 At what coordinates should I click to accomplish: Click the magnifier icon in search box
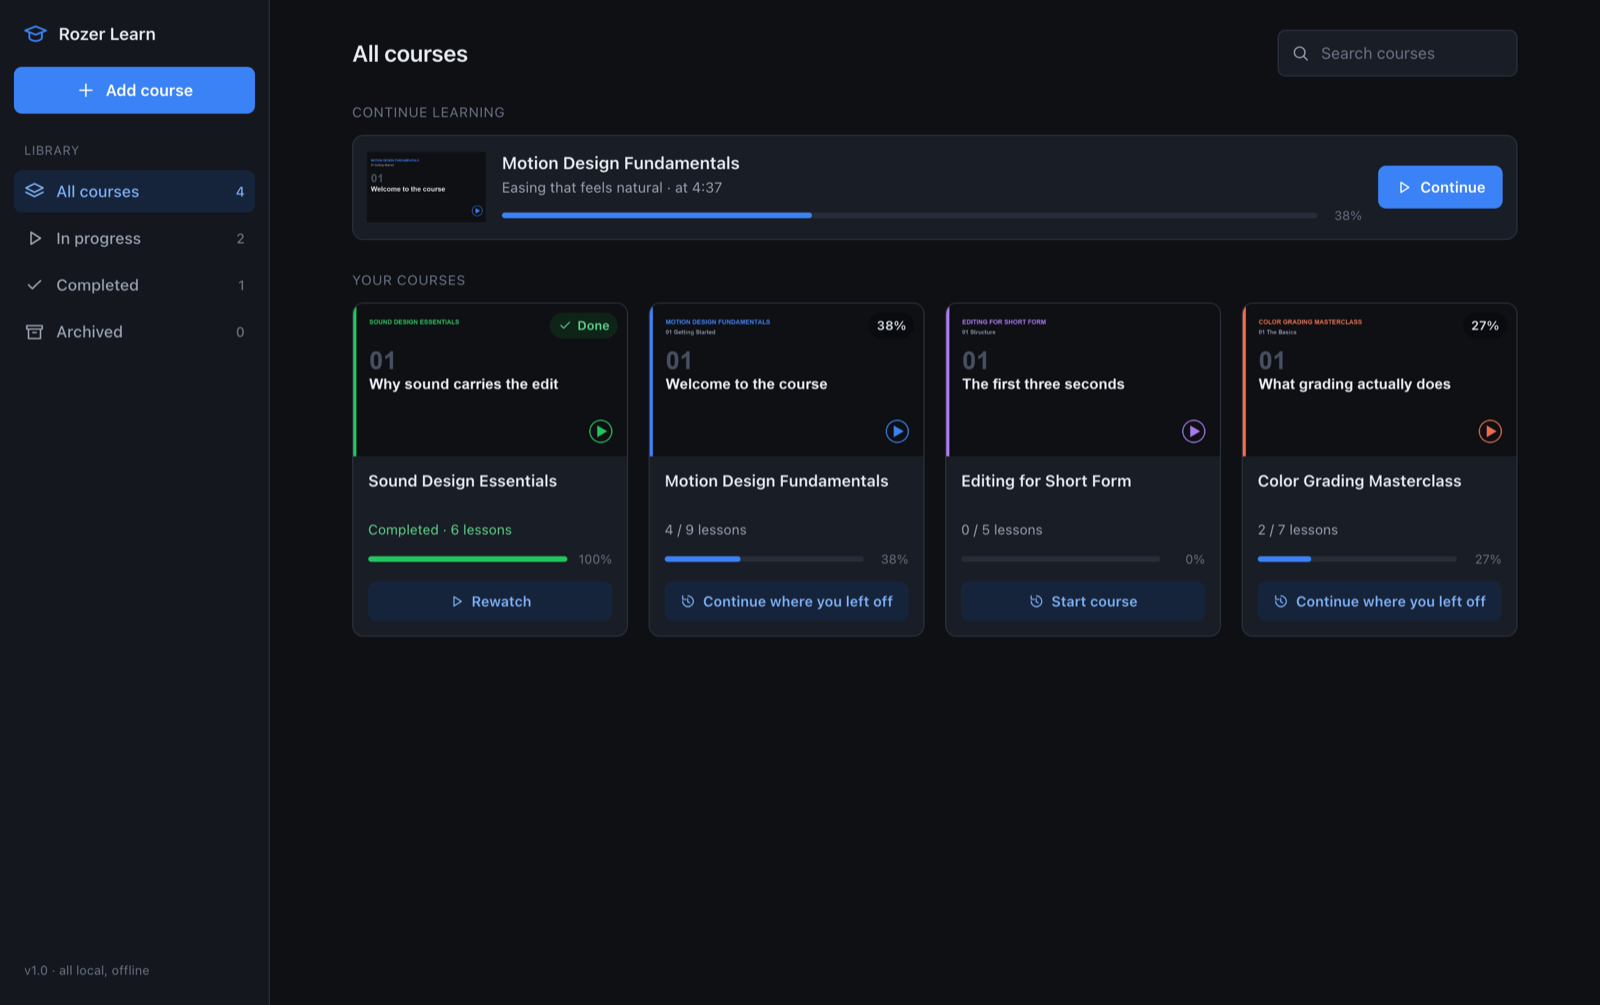coord(1301,53)
